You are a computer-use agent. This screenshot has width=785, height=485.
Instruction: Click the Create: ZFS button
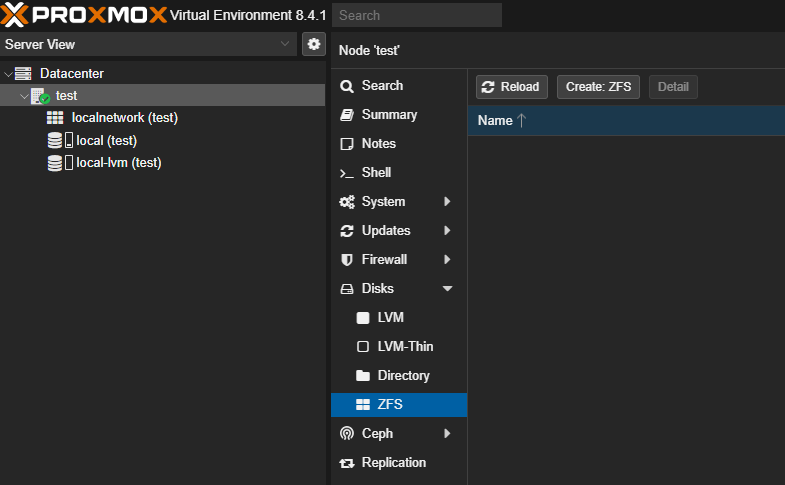coord(598,87)
